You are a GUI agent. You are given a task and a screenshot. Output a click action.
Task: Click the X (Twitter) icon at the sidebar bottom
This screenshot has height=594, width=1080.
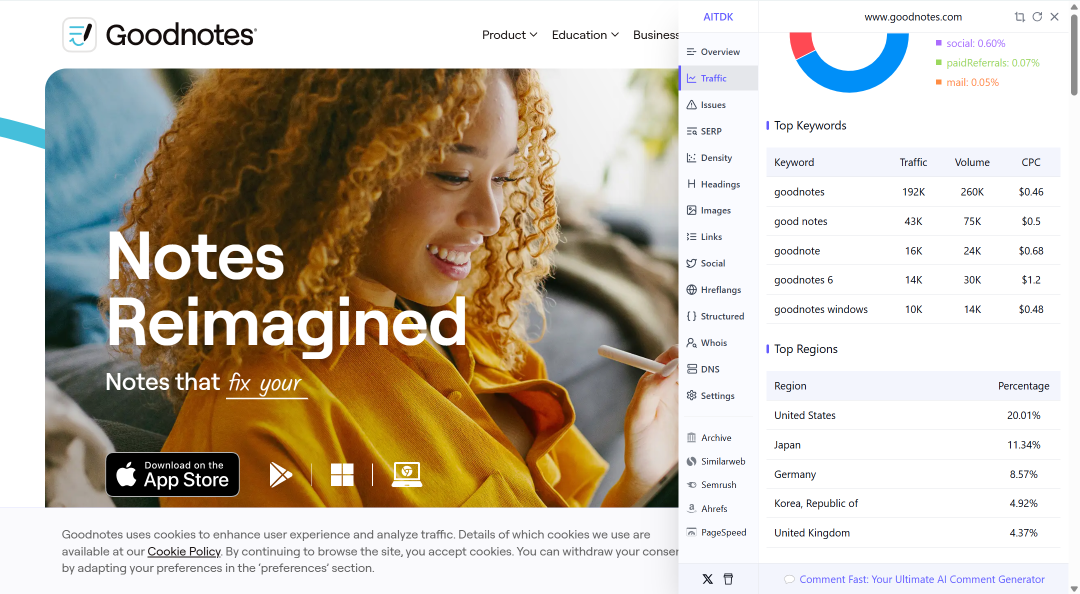[707, 580]
